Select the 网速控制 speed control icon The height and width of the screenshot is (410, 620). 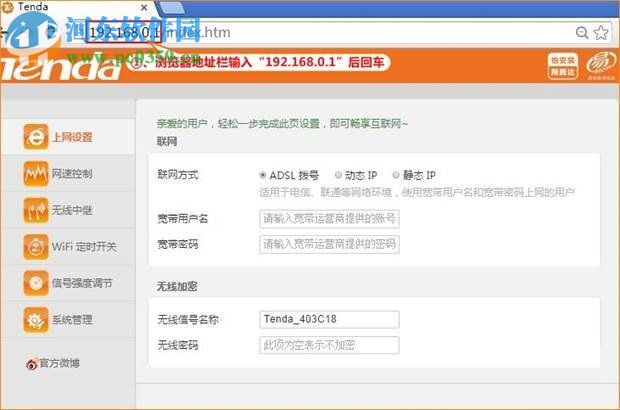click(36, 173)
